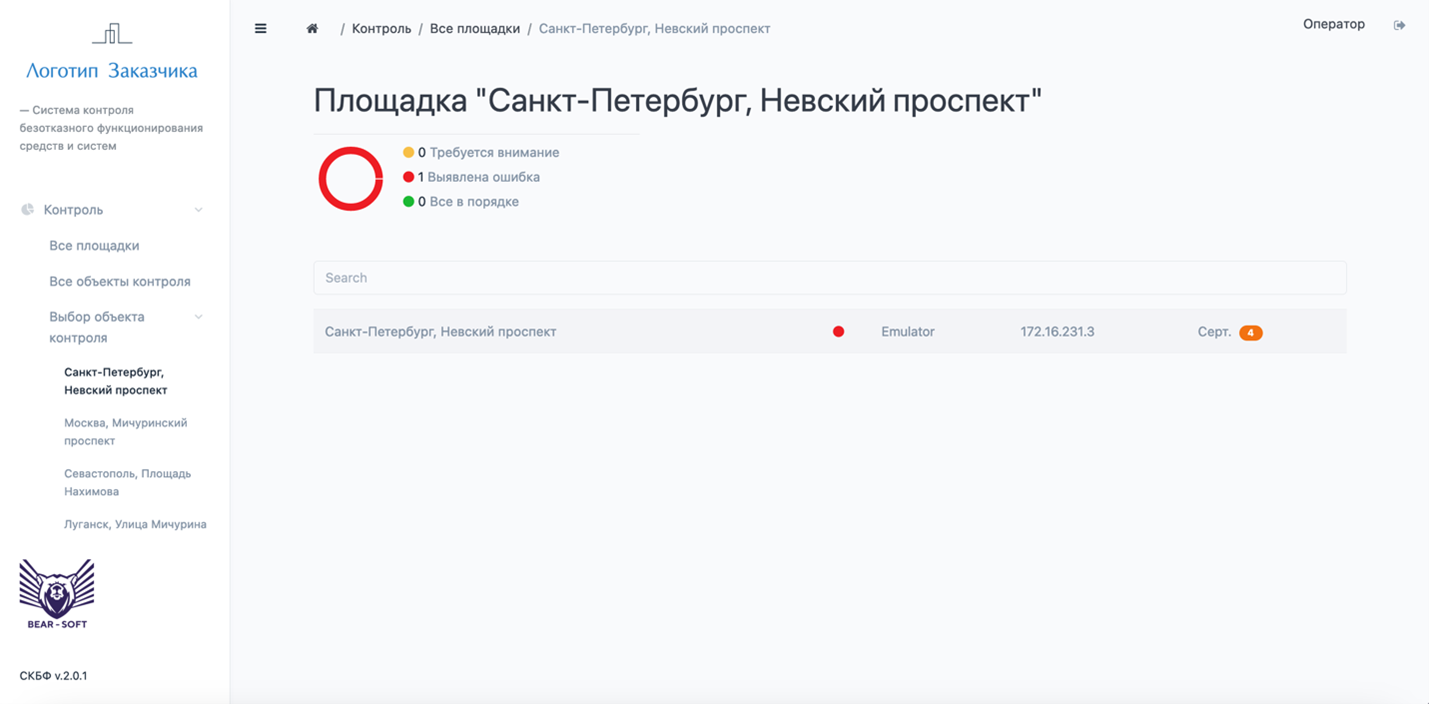The image size is (1429, 704).
Task: Click inside the Search field
Action: pyautogui.click(x=829, y=277)
